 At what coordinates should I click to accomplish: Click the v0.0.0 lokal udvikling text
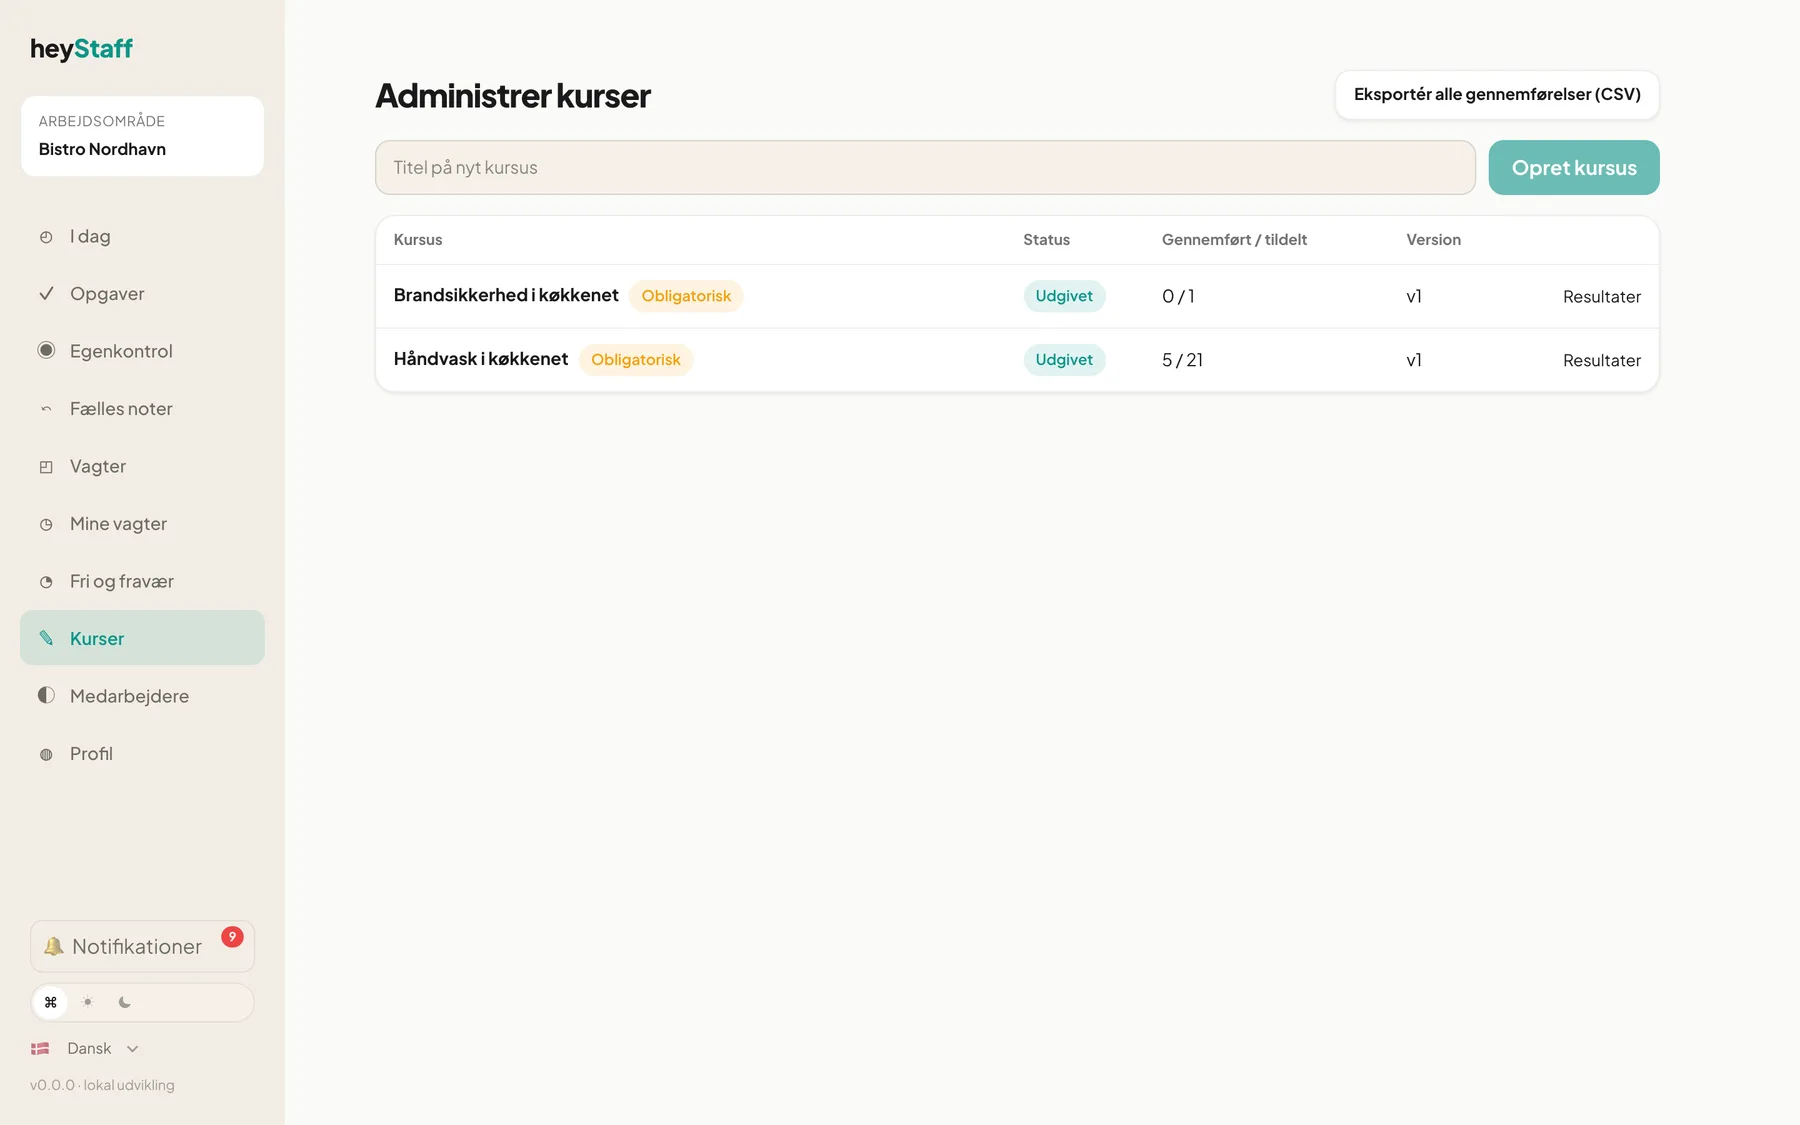[x=102, y=1085]
